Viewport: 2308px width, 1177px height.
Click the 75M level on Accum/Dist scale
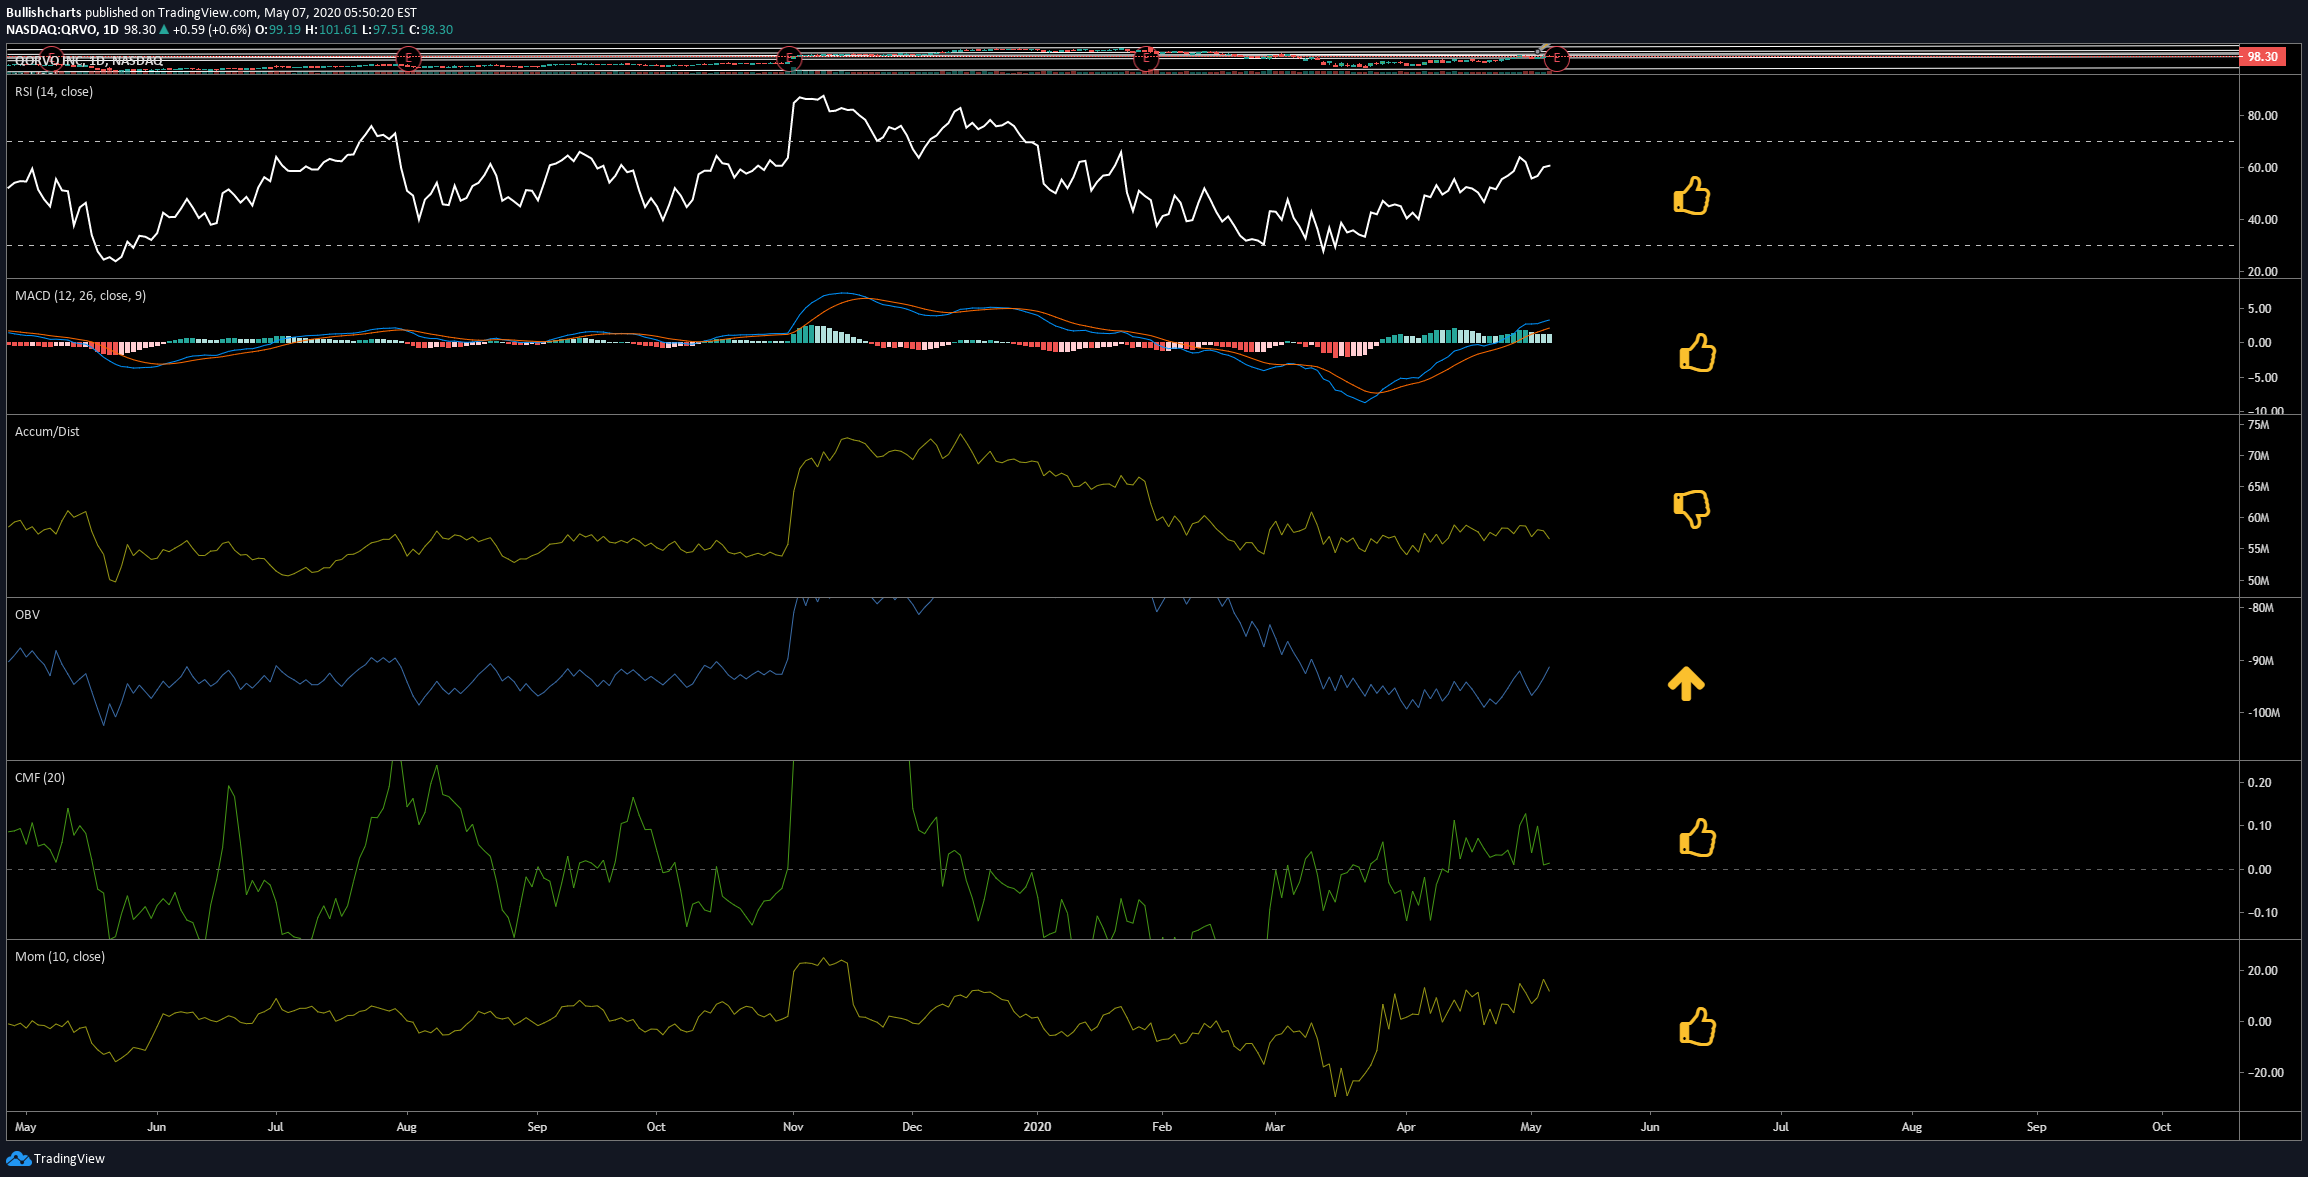(x=2258, y=425)
